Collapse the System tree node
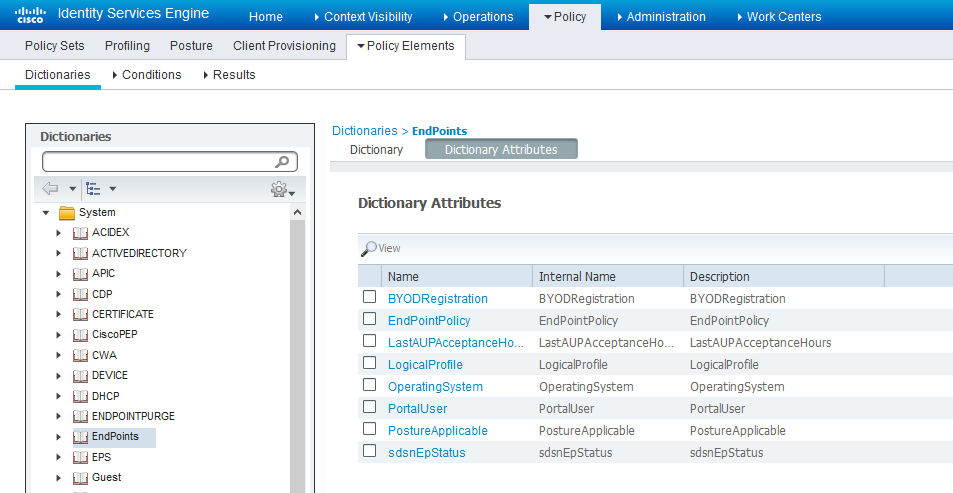953x493 pixels. click(45, 212)
